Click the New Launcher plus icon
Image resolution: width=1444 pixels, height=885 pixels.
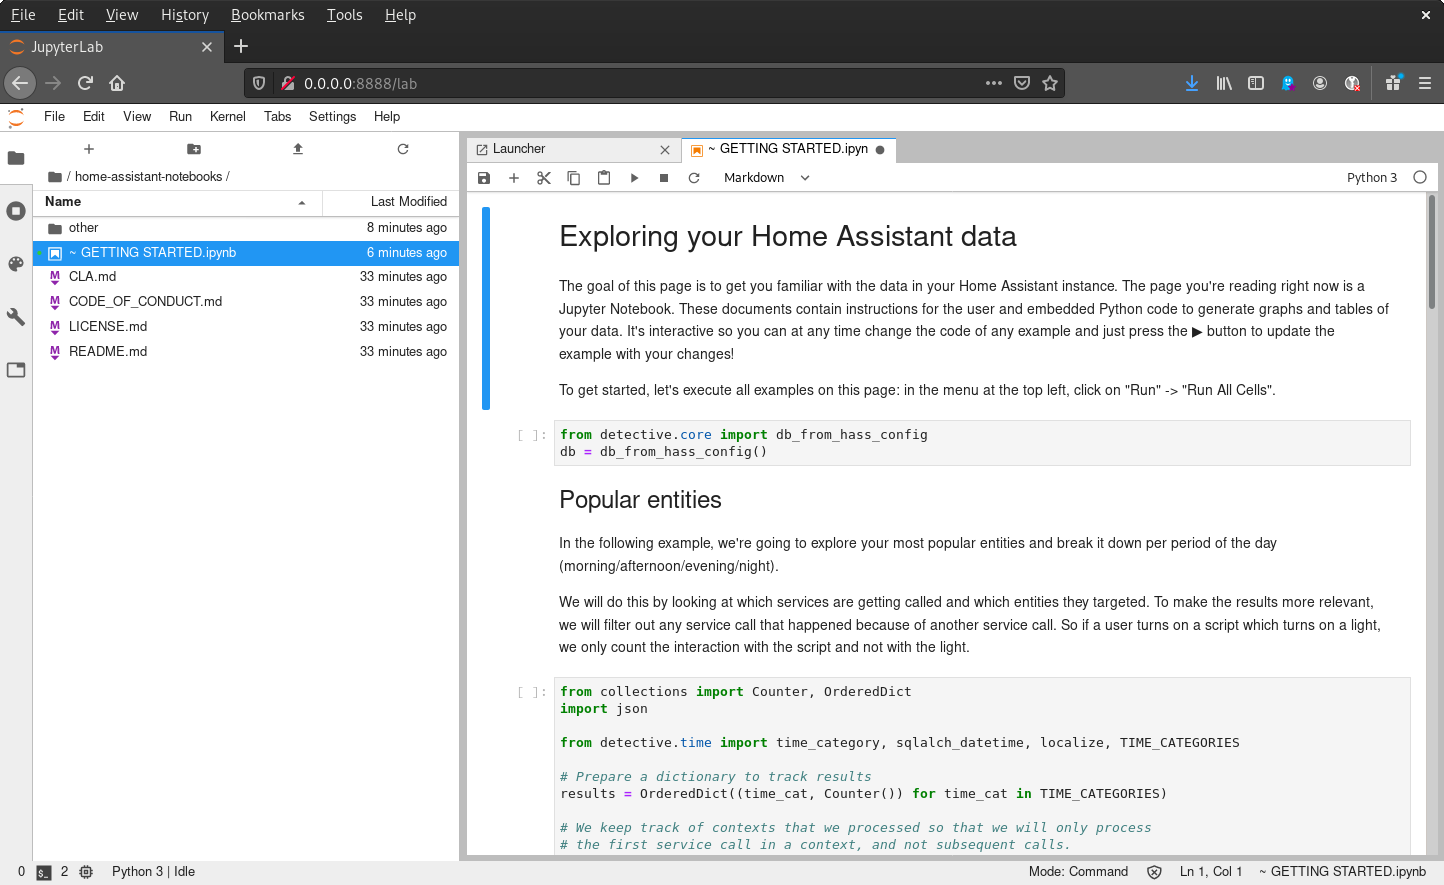point(89,149)
